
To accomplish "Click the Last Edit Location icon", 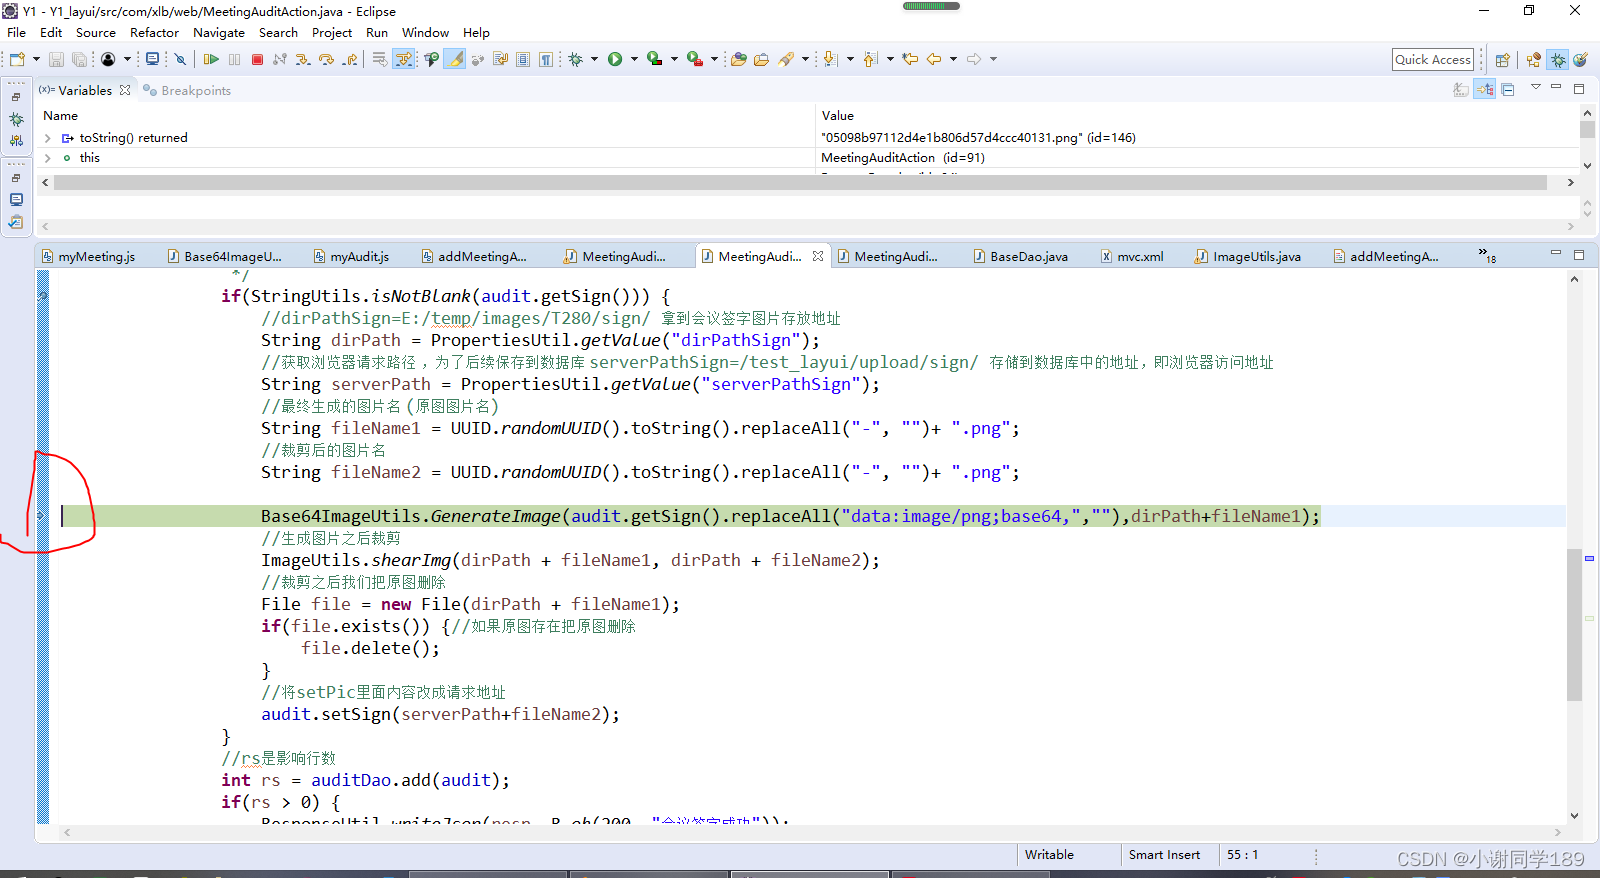I will coord(910,59).
